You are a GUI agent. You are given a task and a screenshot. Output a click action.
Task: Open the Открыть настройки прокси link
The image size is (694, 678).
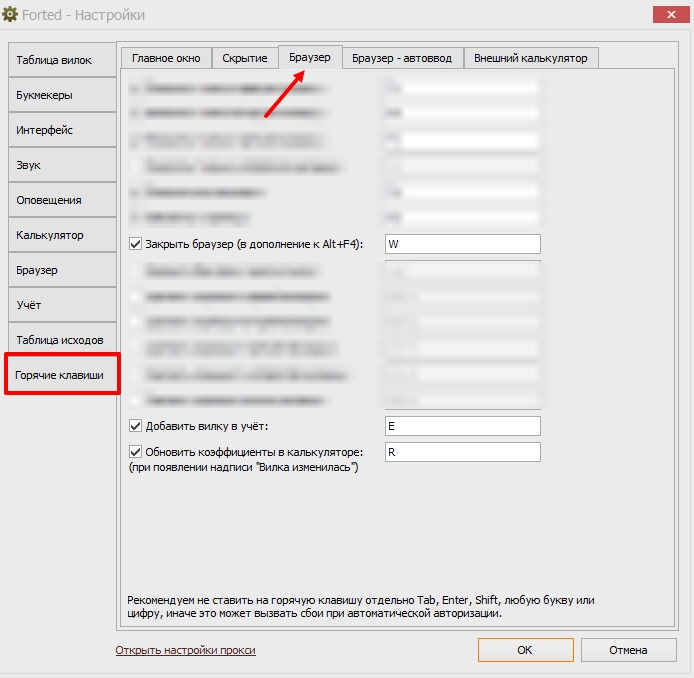[x=185, y=650]
